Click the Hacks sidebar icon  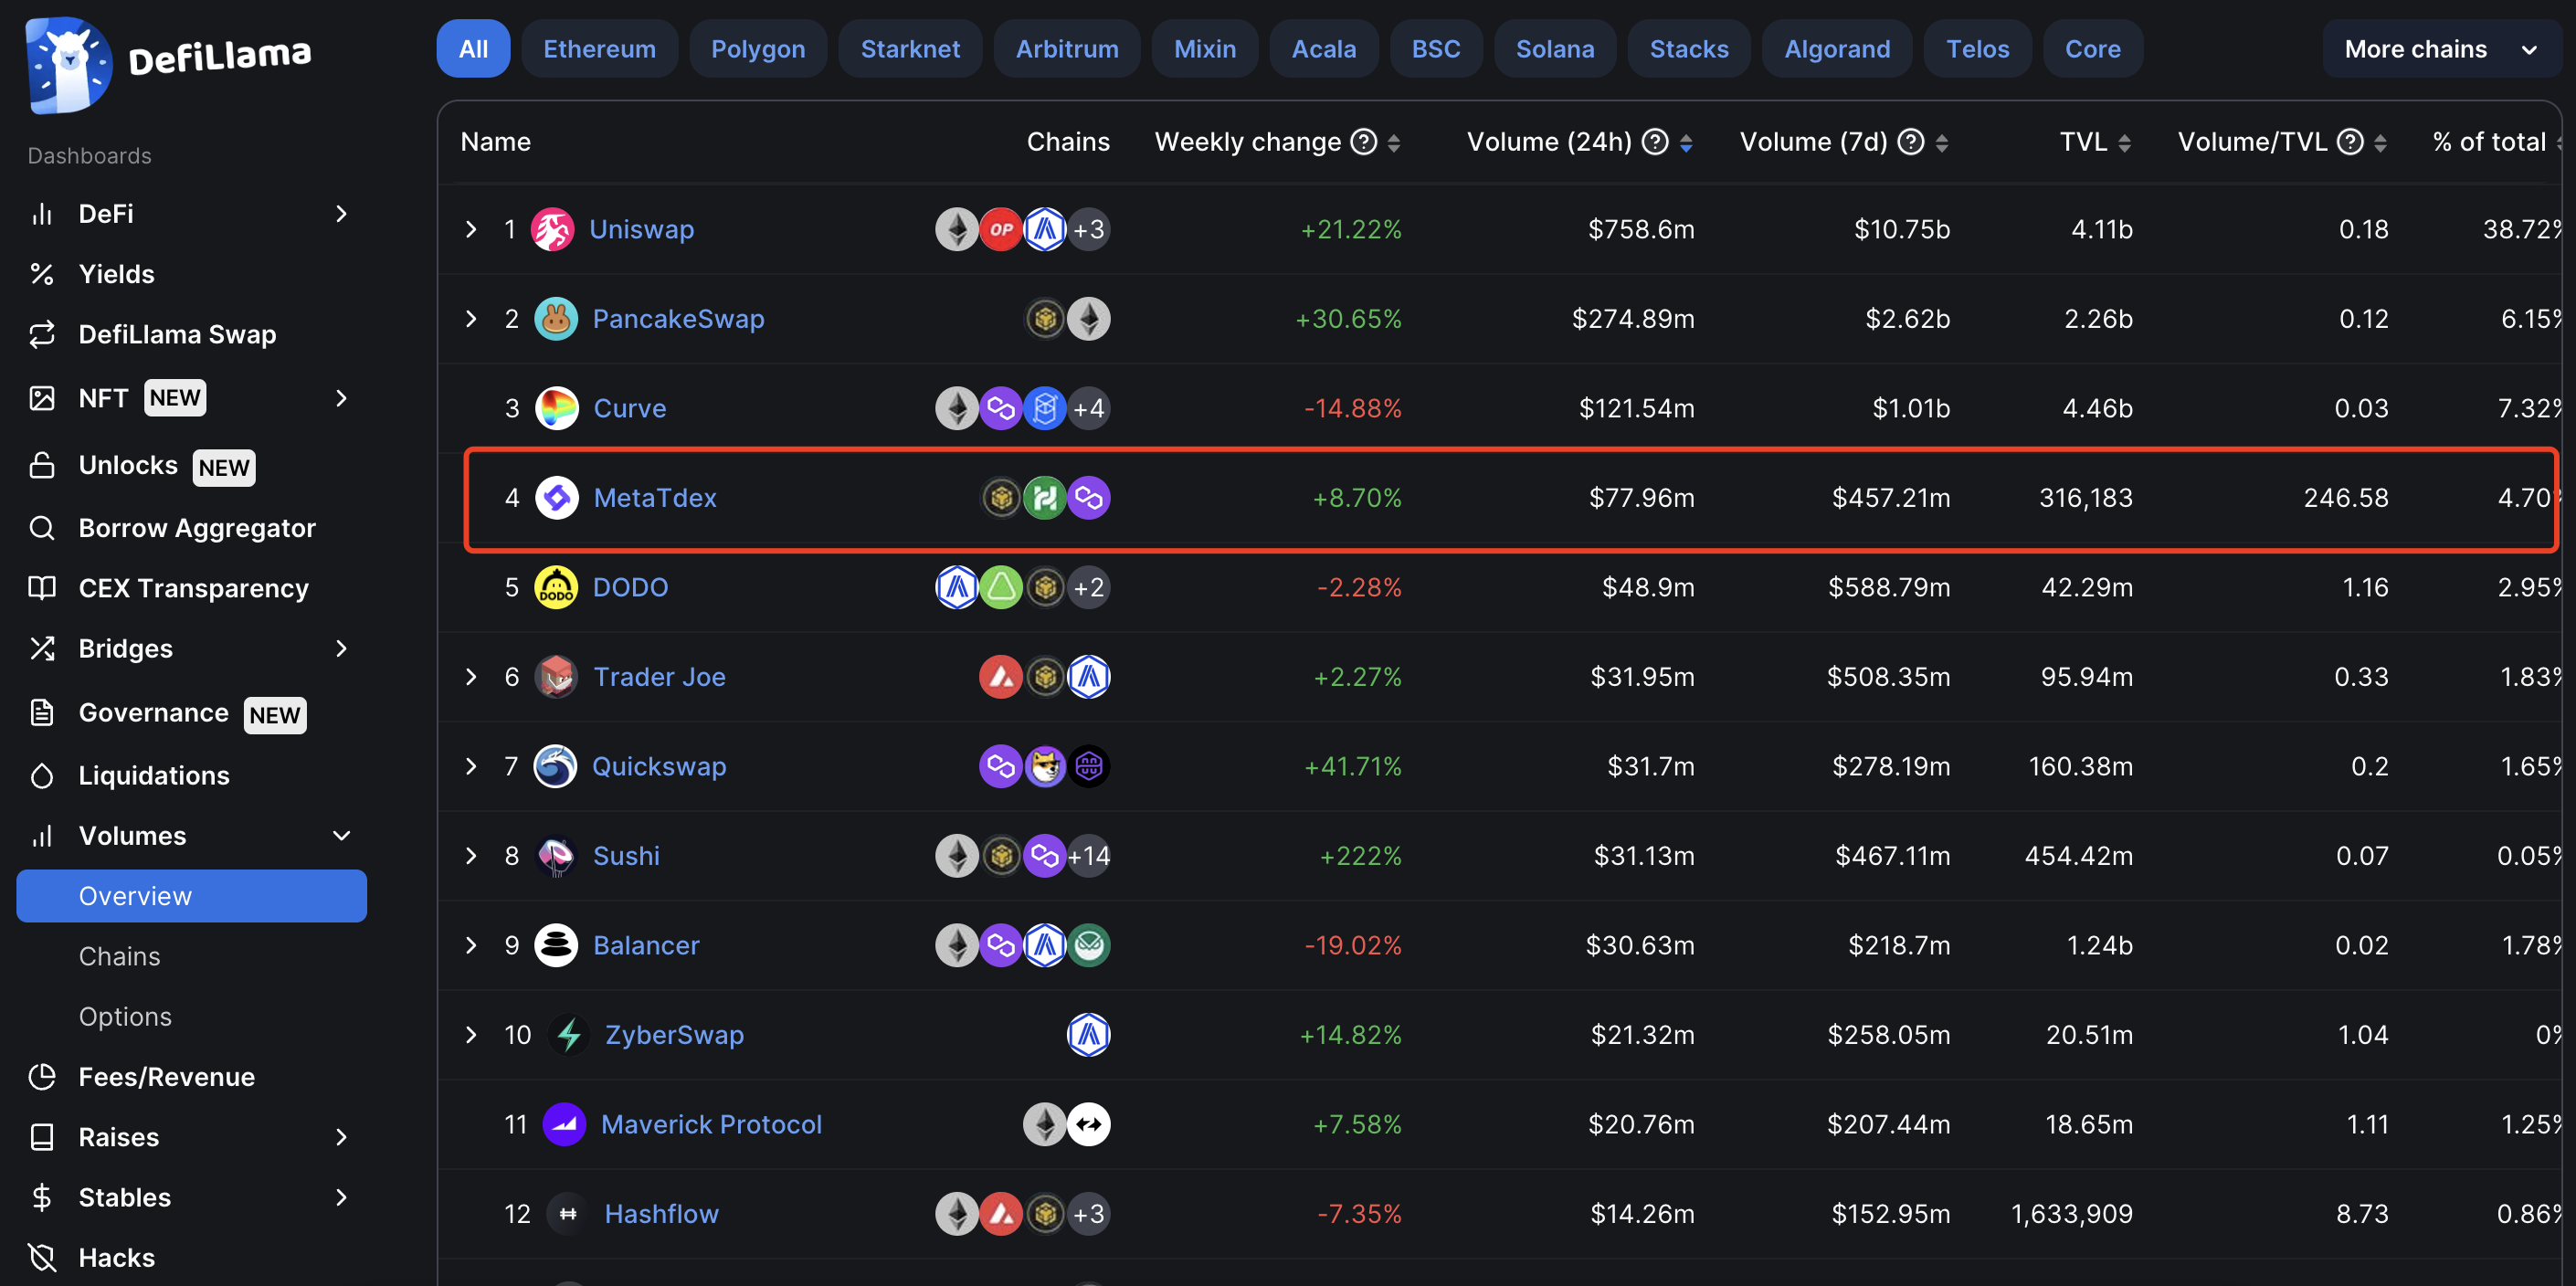pos(41,1257)
